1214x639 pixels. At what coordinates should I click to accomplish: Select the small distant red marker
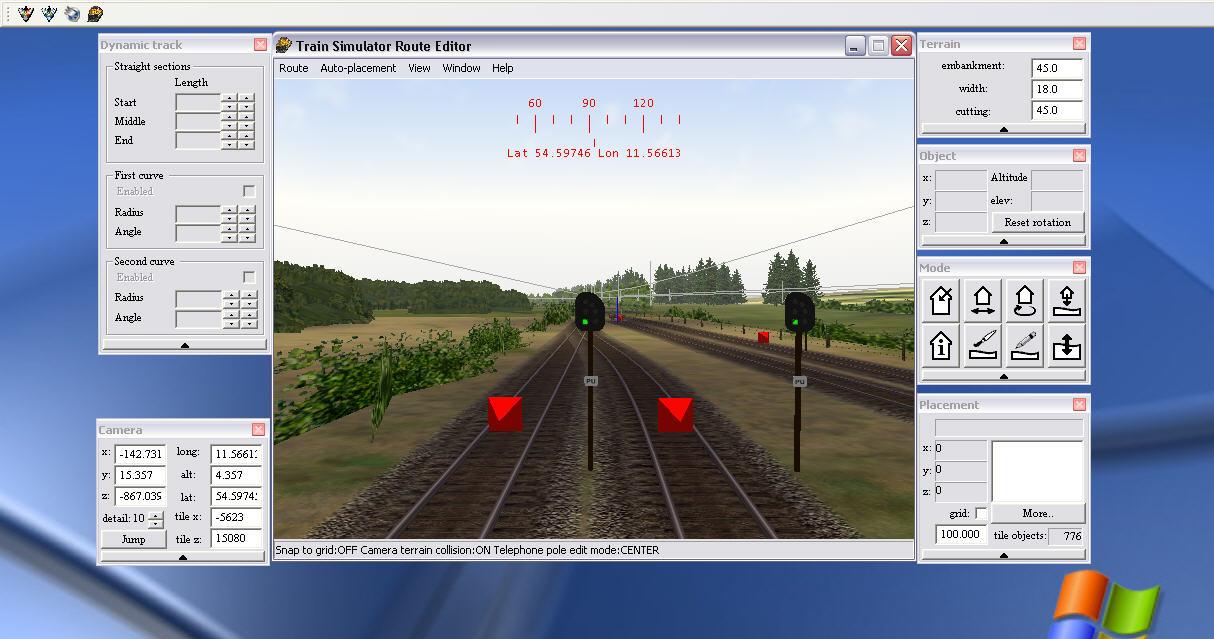click(x=763, y=338)
